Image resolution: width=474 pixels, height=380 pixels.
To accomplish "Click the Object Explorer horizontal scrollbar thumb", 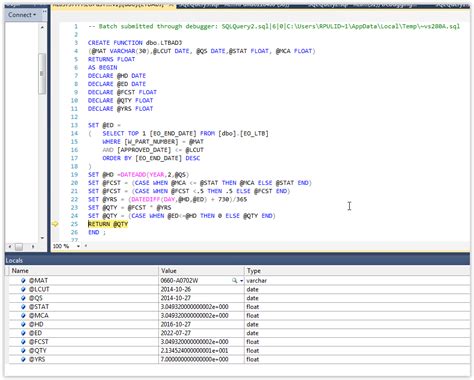I will 19,247.
